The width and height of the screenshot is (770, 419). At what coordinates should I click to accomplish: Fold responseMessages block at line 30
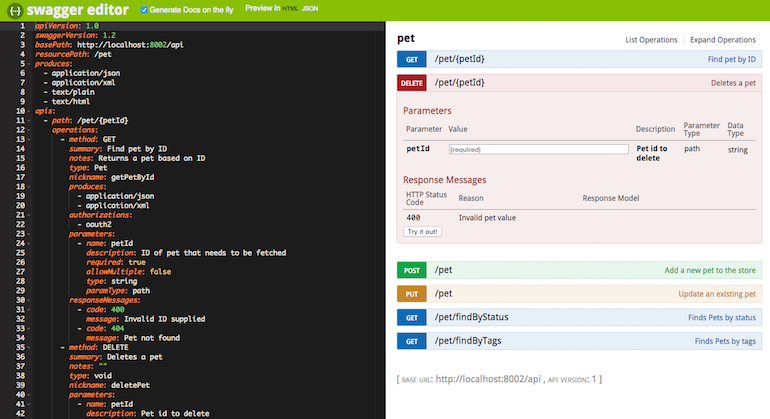[29, 300]
